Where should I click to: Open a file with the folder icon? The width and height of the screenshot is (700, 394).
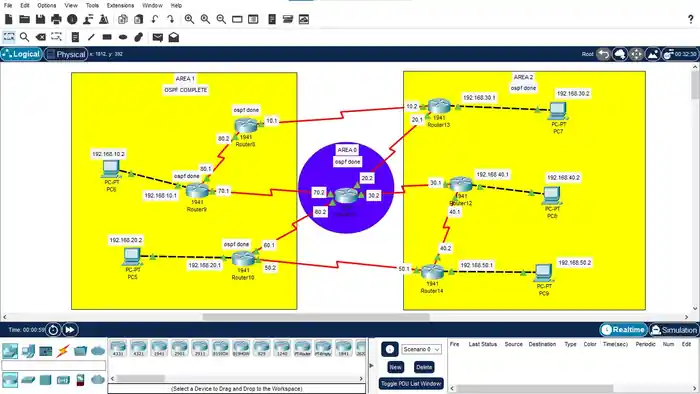click(24, 19)
